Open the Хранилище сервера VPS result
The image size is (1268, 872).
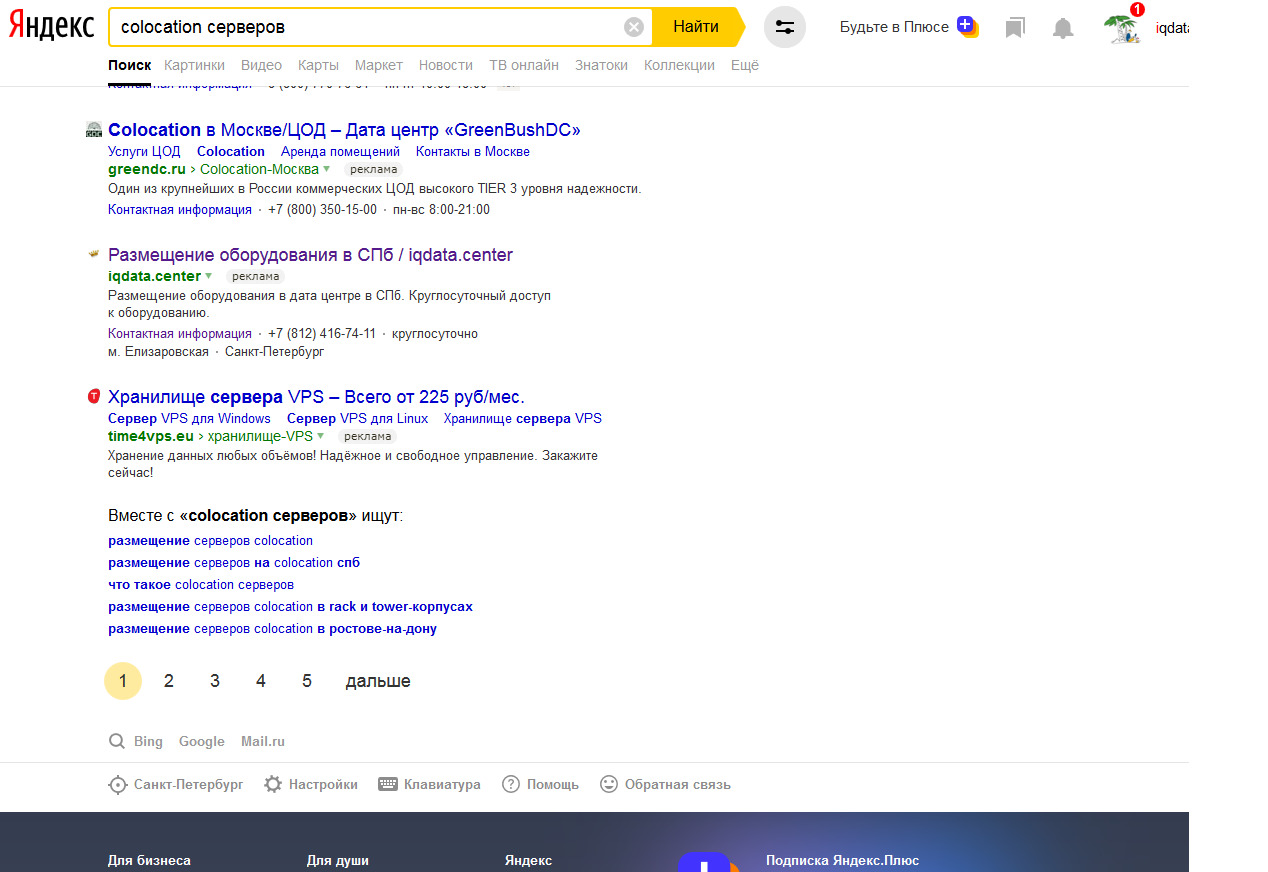316,397
